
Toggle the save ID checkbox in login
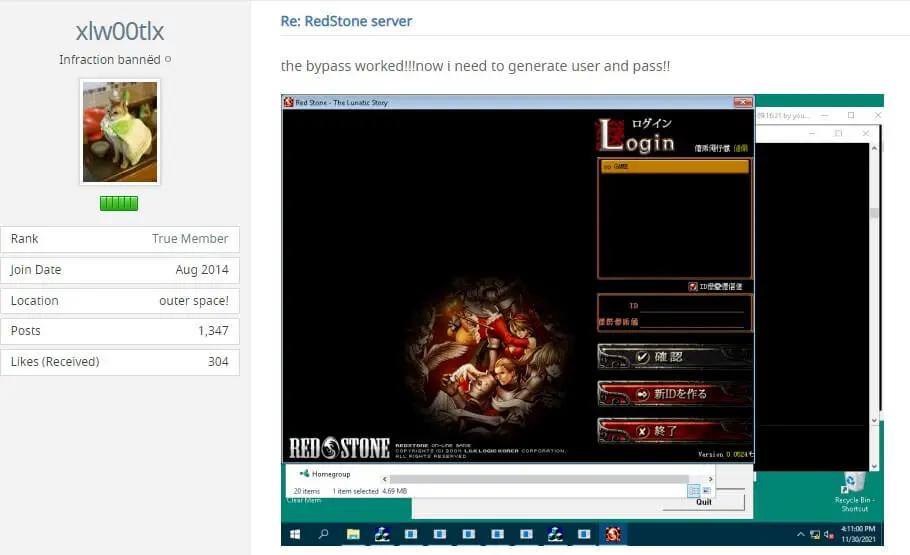click(x=692, y=286)
